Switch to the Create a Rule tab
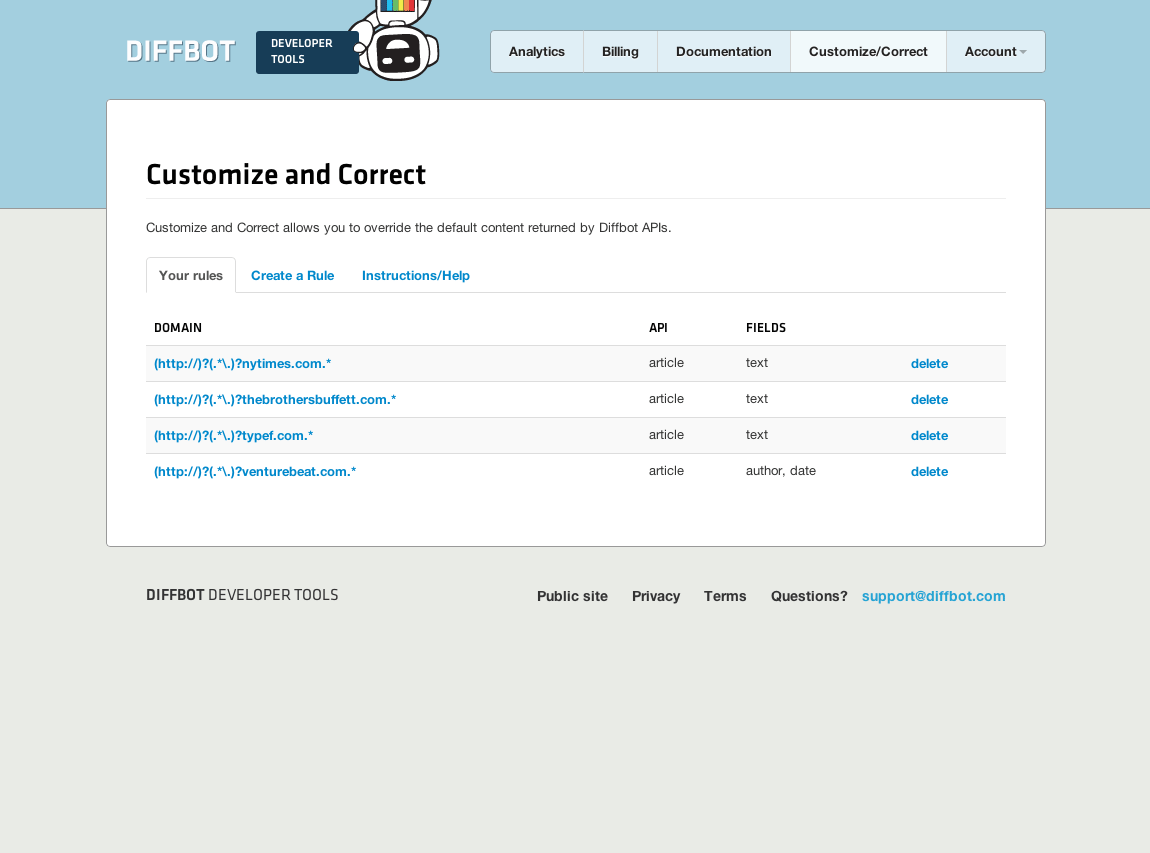The height and width of the screenshot is (853, 1150). tap(292, 276)
